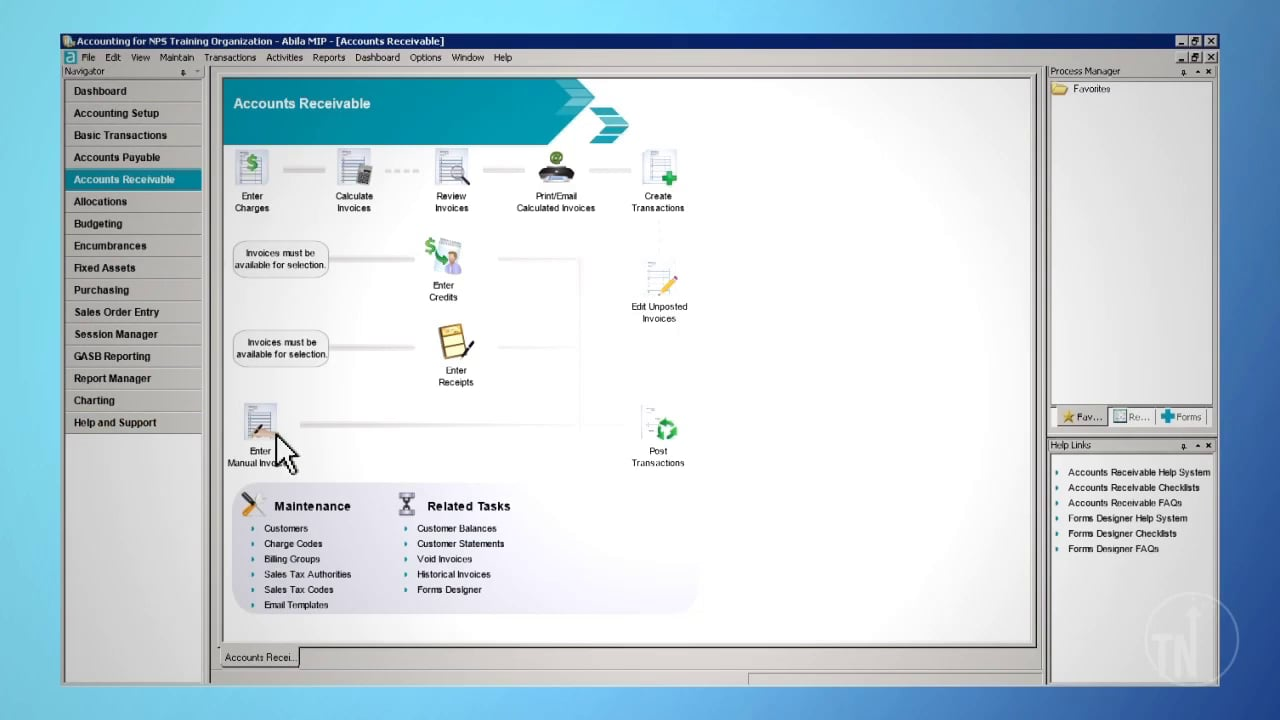This screenshot has width=1280, height=720.
Task: Click the Calculate Invoices icon
Action: (354, 168)
